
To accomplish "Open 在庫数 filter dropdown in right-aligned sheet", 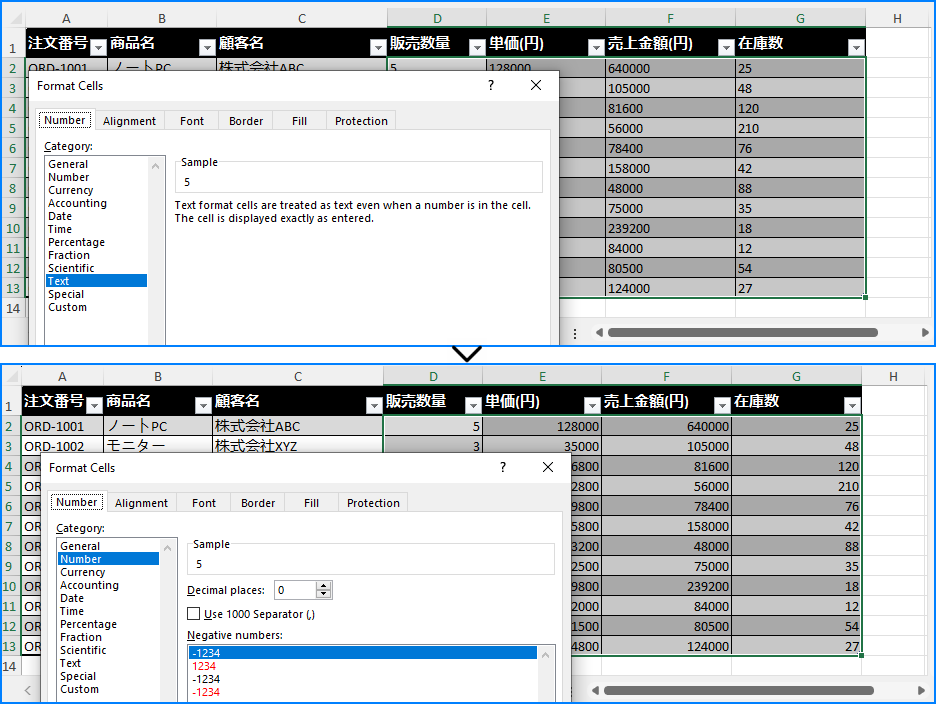I will coord(852,405).
